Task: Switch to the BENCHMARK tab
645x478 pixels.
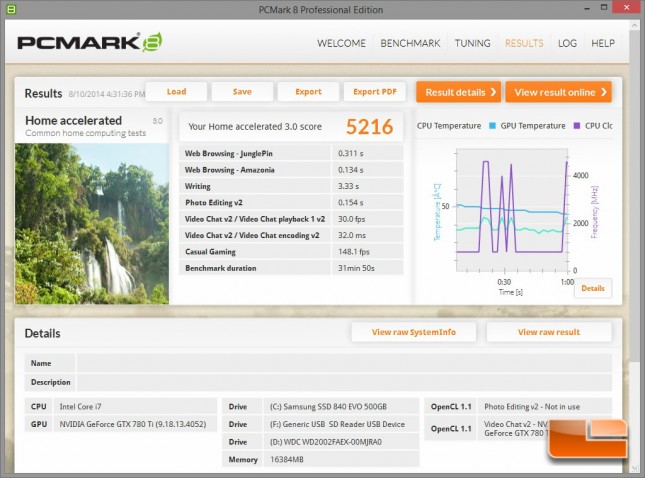Action: 410,43
